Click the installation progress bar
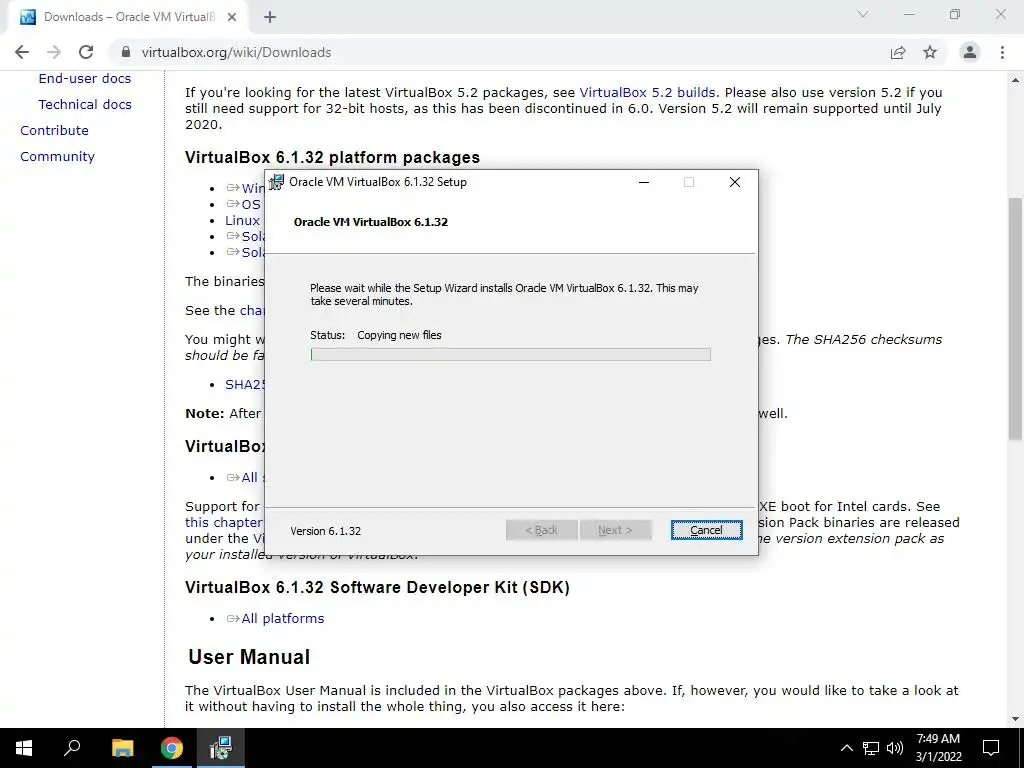This screenshot has width=1024, height=768. pyautogui.click(x=511, y=355)
